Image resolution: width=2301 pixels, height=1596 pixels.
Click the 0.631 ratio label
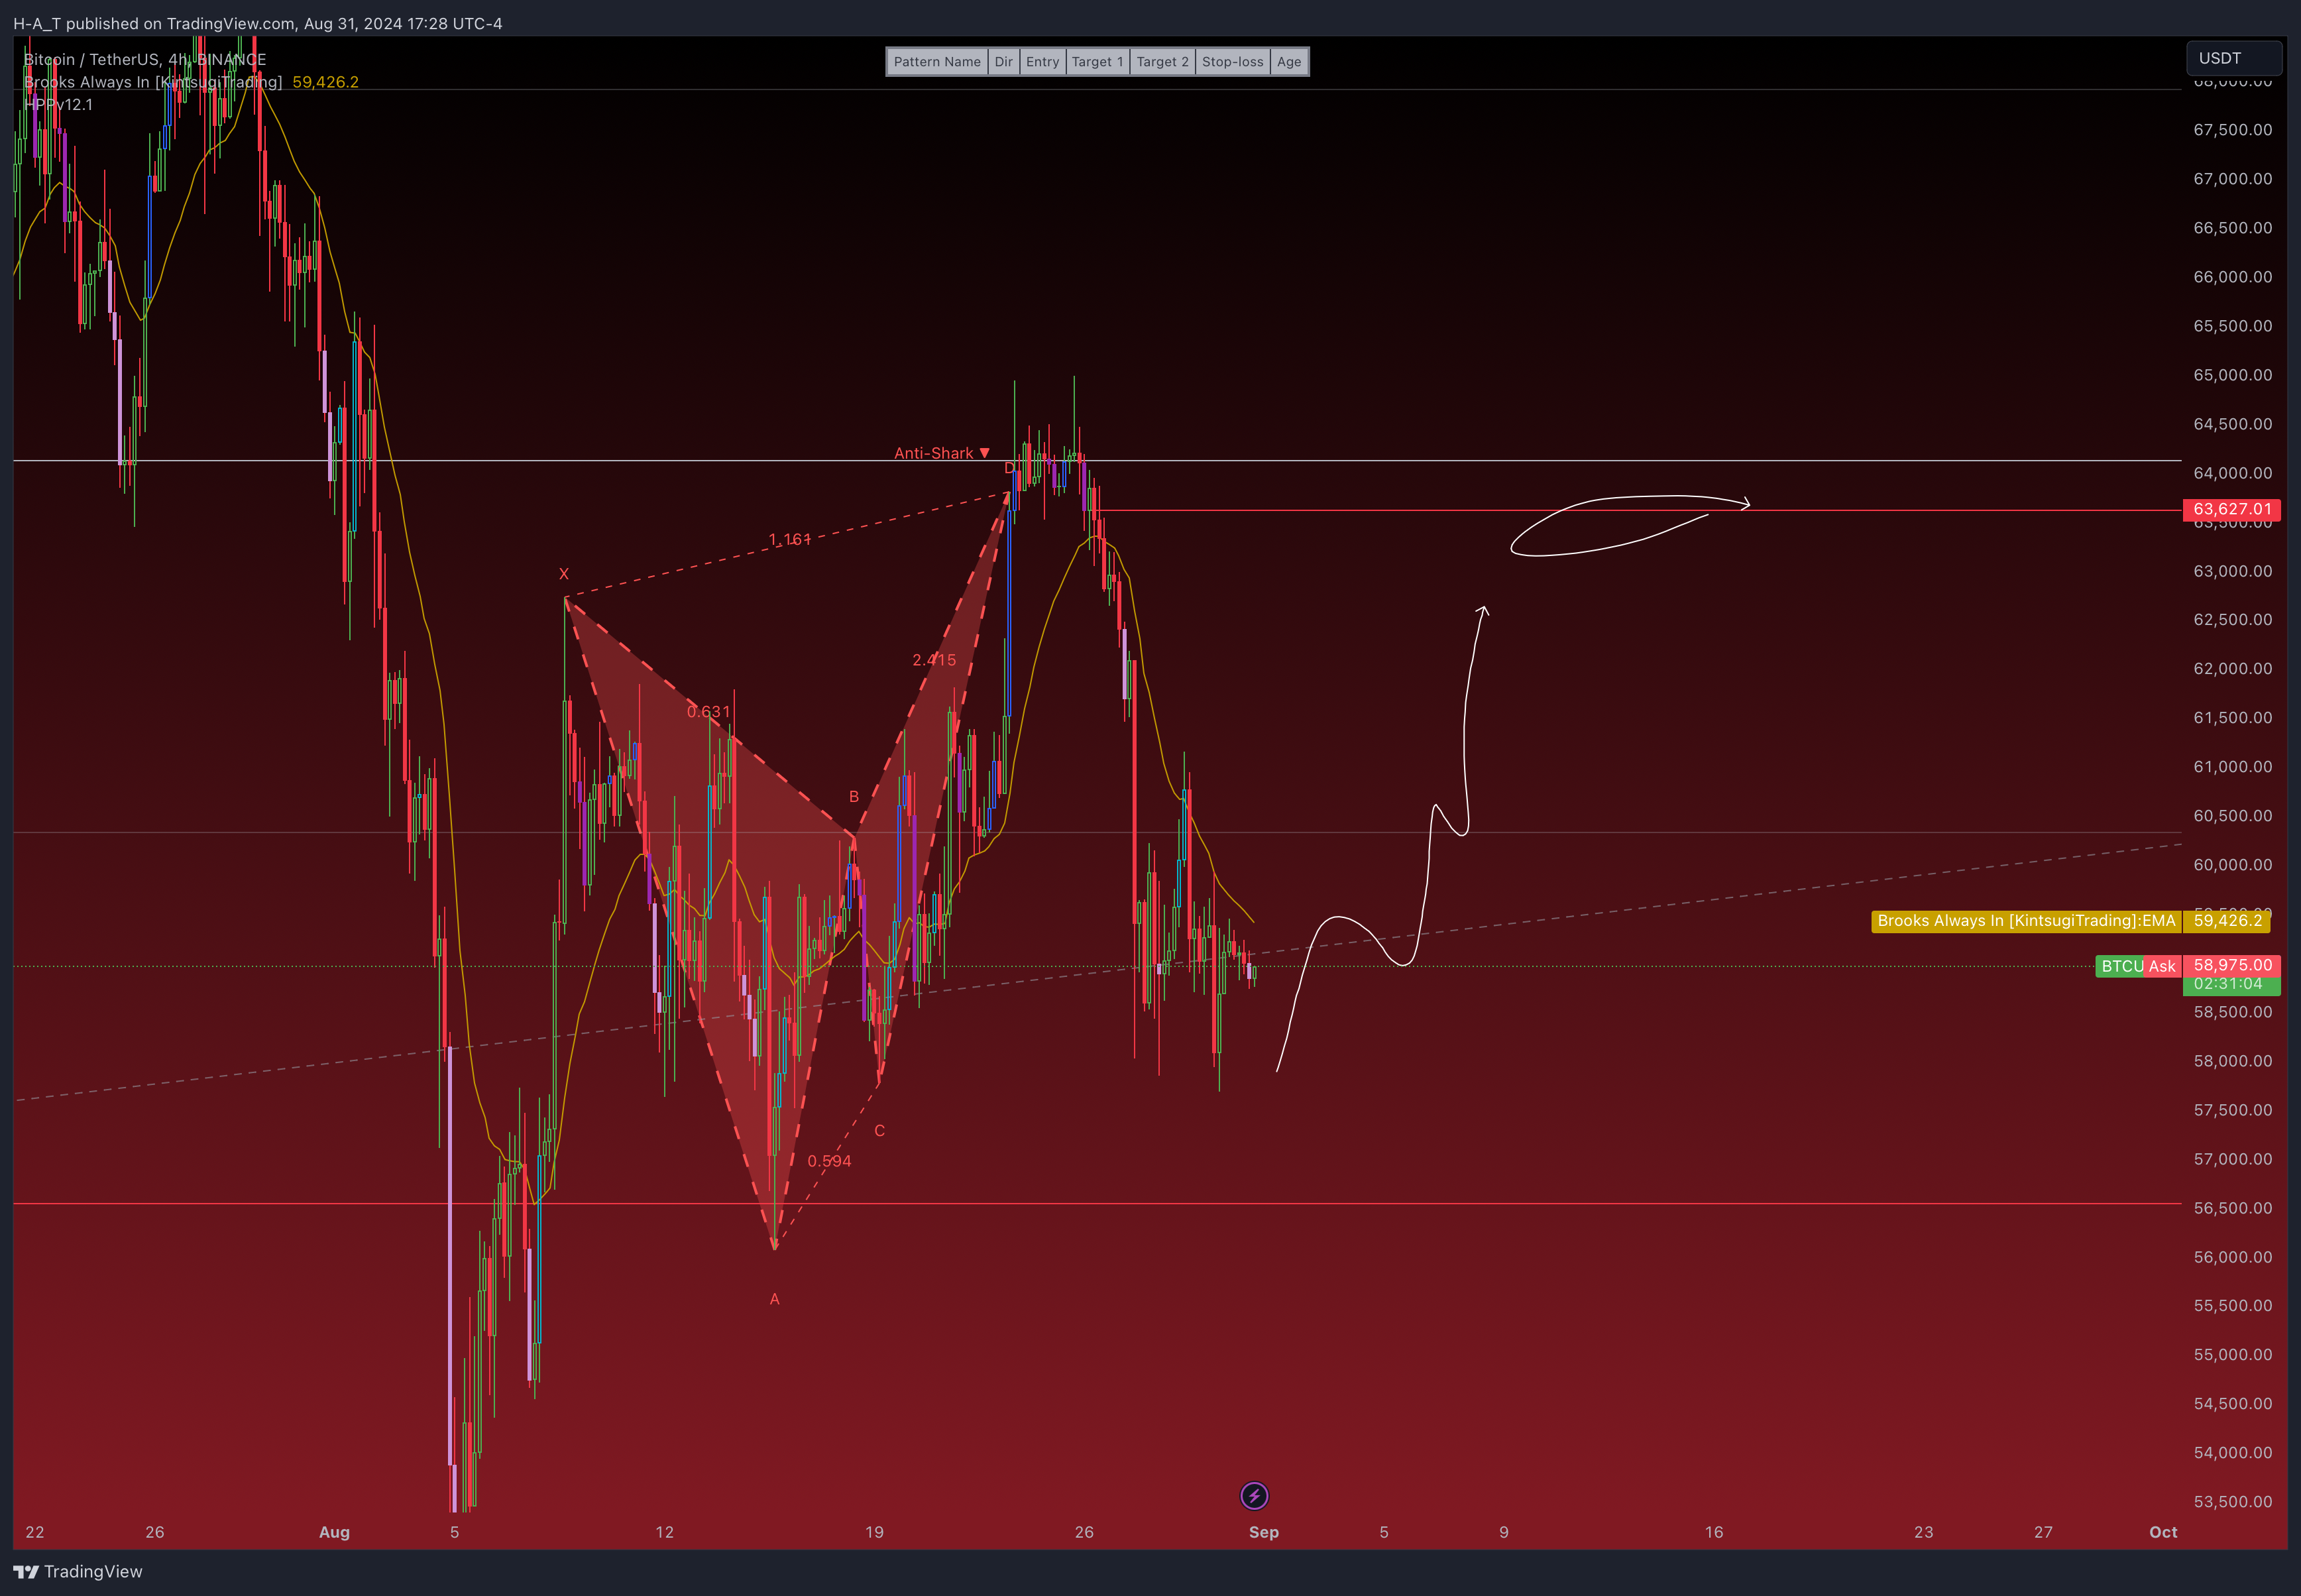pos(709,712)
